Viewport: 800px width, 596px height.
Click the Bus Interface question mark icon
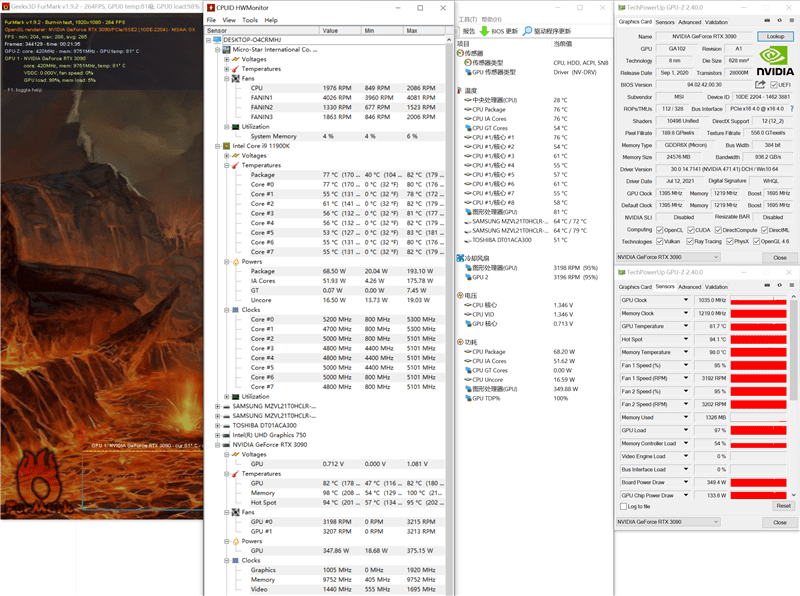792,109
